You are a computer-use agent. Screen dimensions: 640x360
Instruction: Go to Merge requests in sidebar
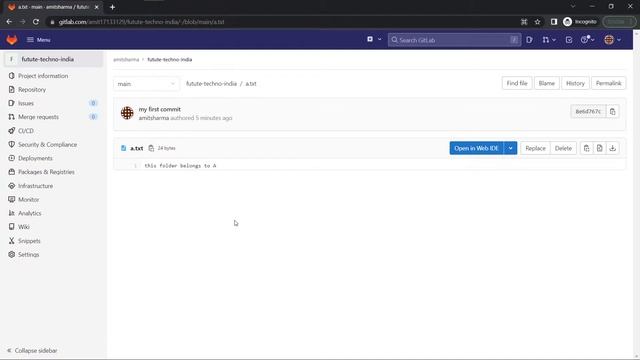pyautogui.click(x=38, y=117)
